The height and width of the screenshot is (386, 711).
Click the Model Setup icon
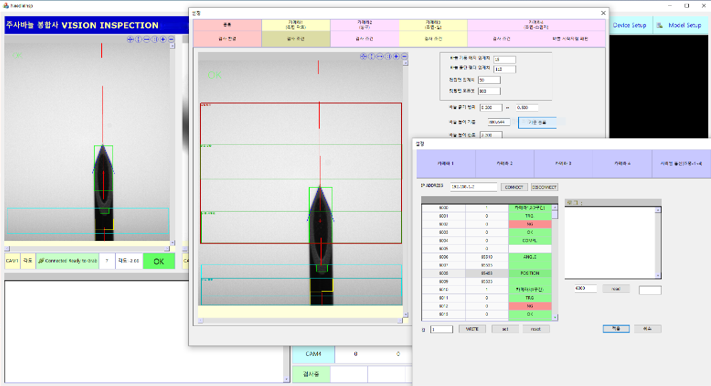(x=660, y=25)
